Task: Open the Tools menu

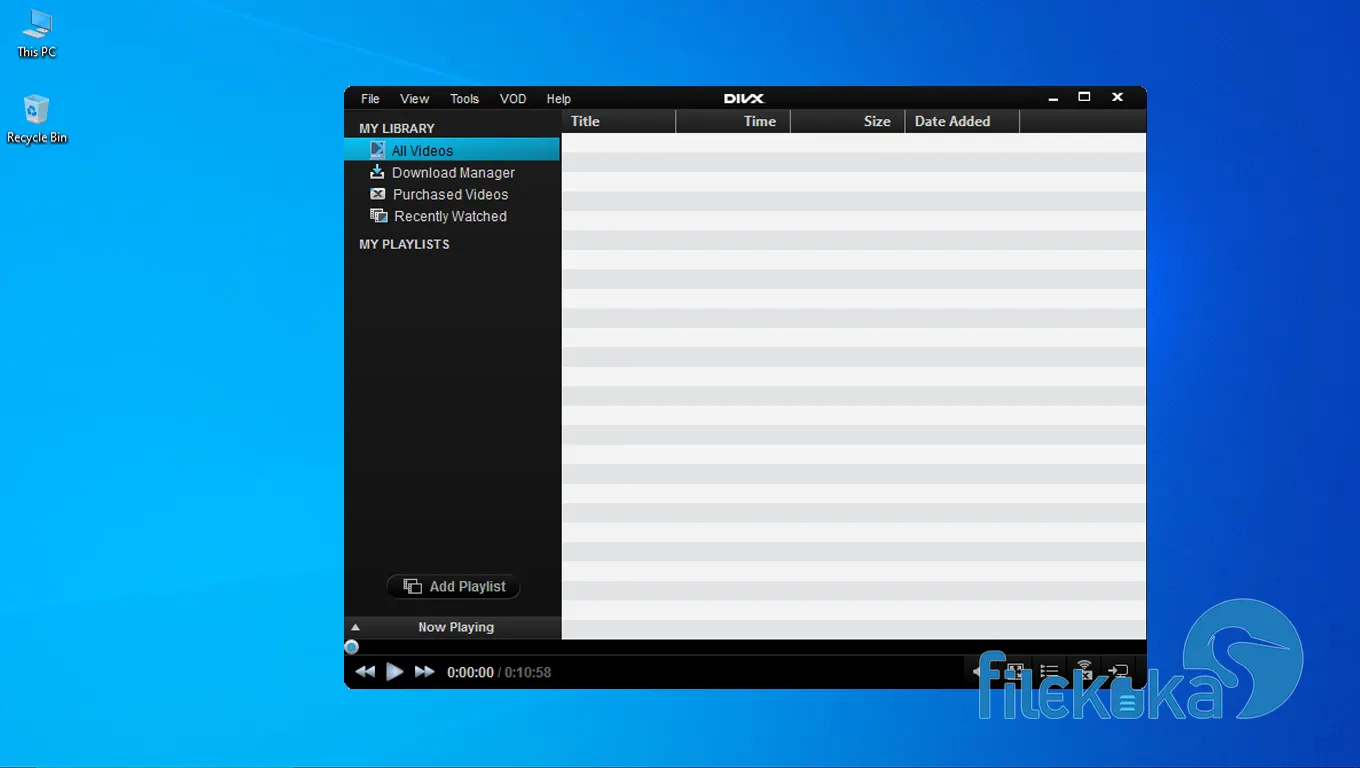Action: coord(464,99)
